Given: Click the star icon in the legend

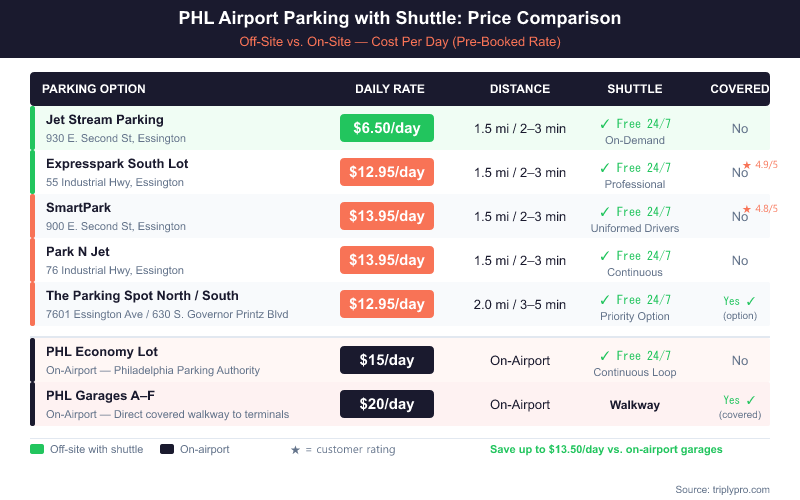Looking at the screenshot, I should [295, 450].
